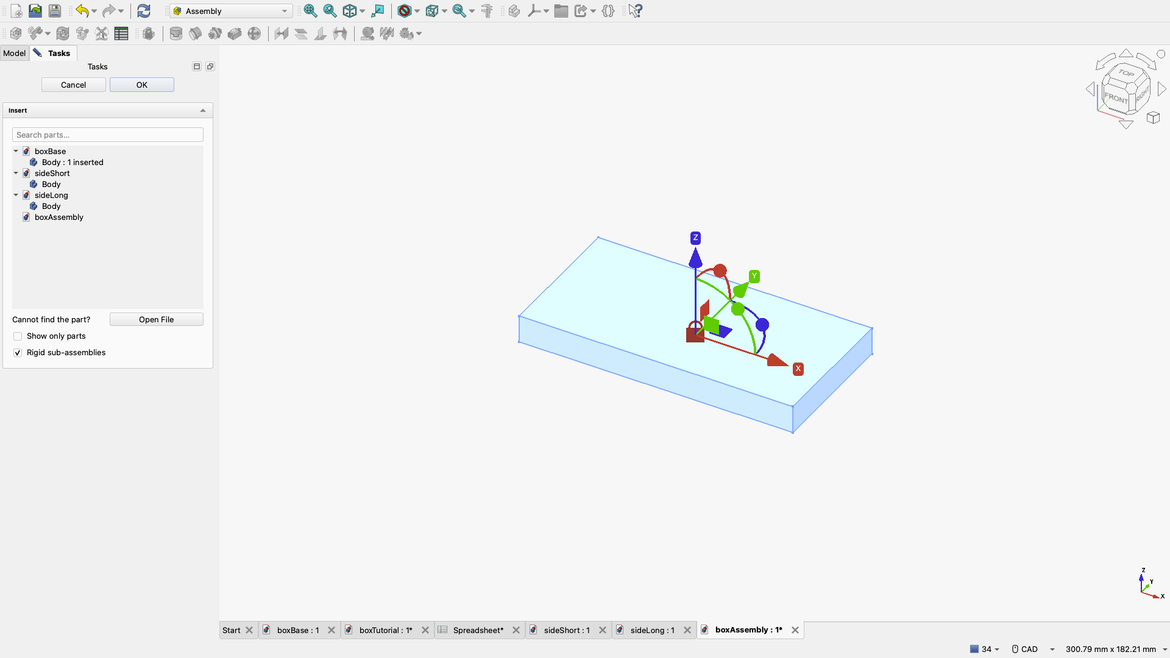Image resolution: width=1170 pixels, height=658 pixels.
Task: Collapse the Insert panel section
Action: click(x=203, y=111)
